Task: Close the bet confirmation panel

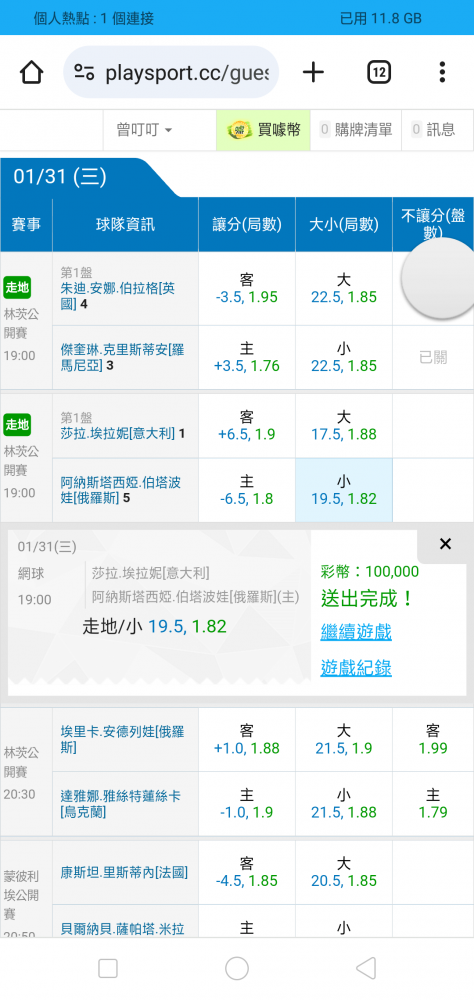Action: pos(445,544)
